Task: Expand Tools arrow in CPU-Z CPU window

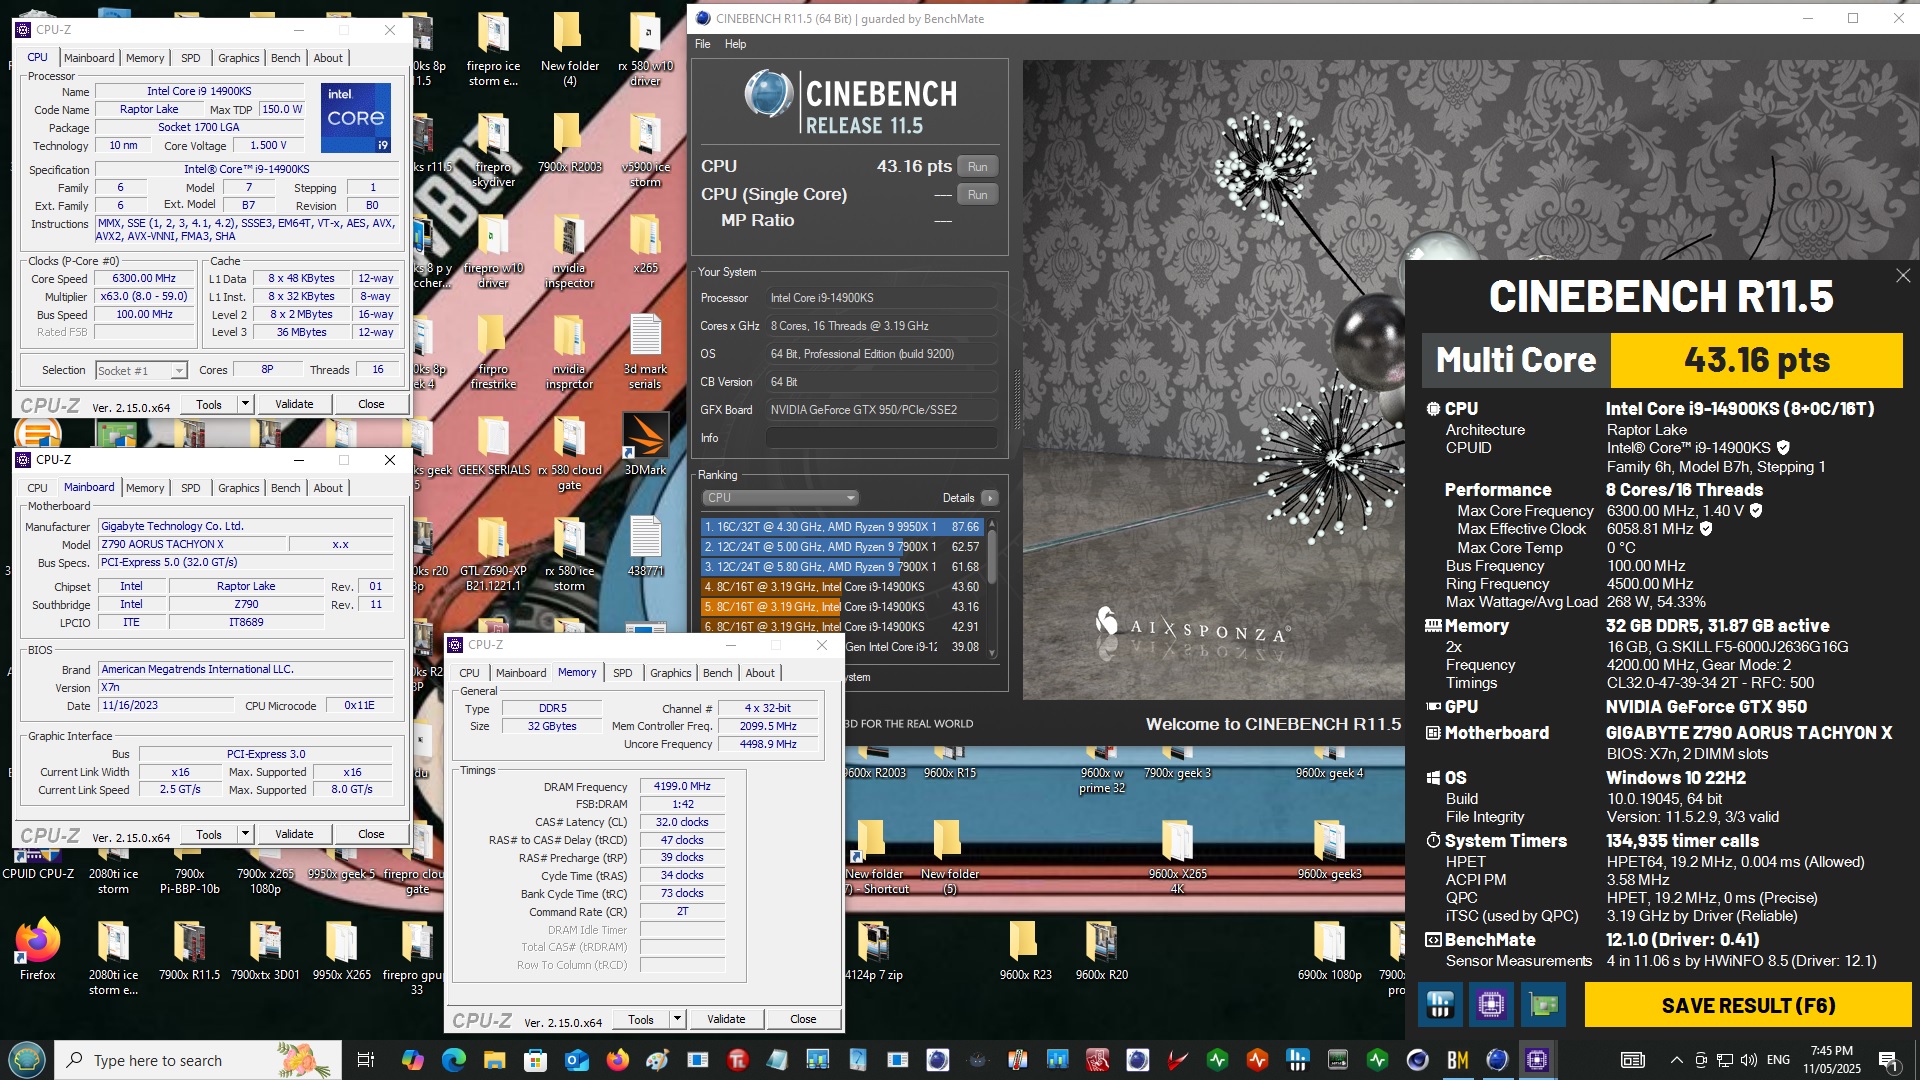Action: tap(245, 404)
